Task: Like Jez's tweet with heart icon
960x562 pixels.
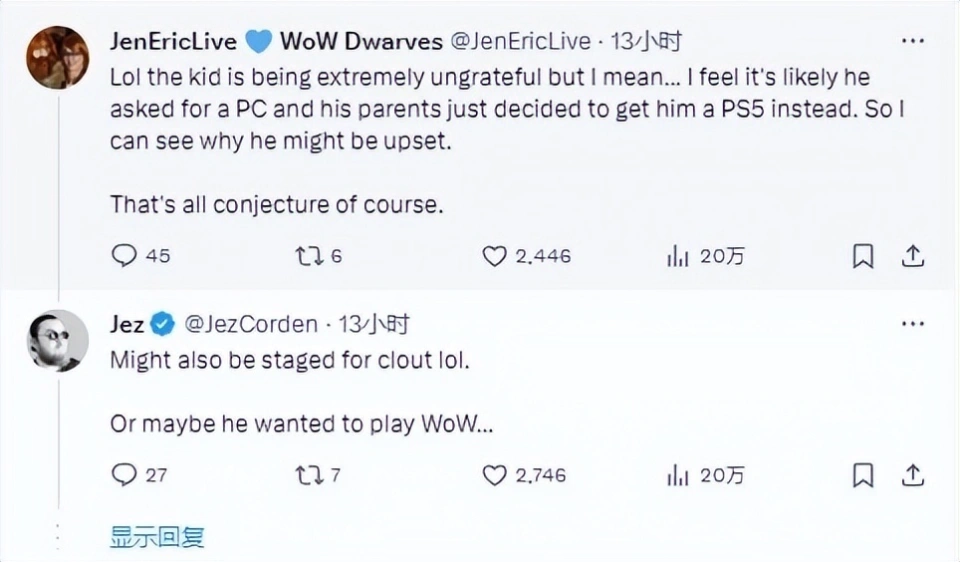Action: (494, 475)
